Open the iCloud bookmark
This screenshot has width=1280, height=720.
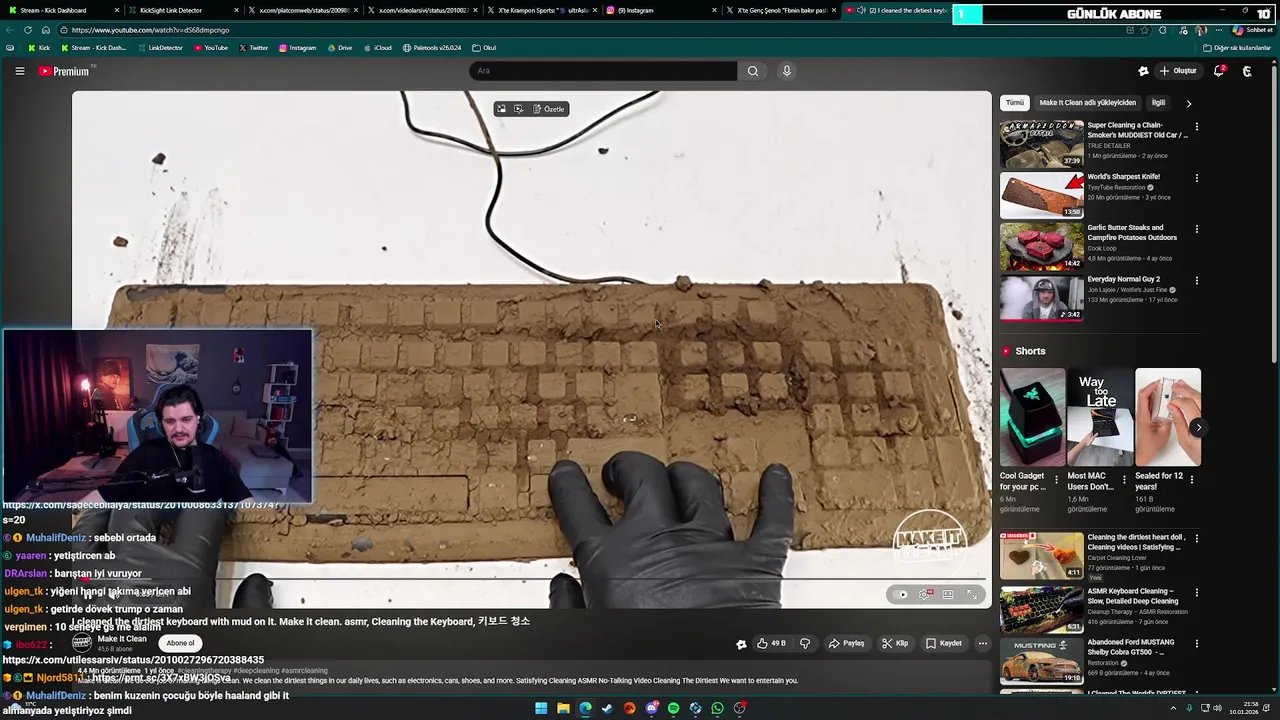point(378,48)
